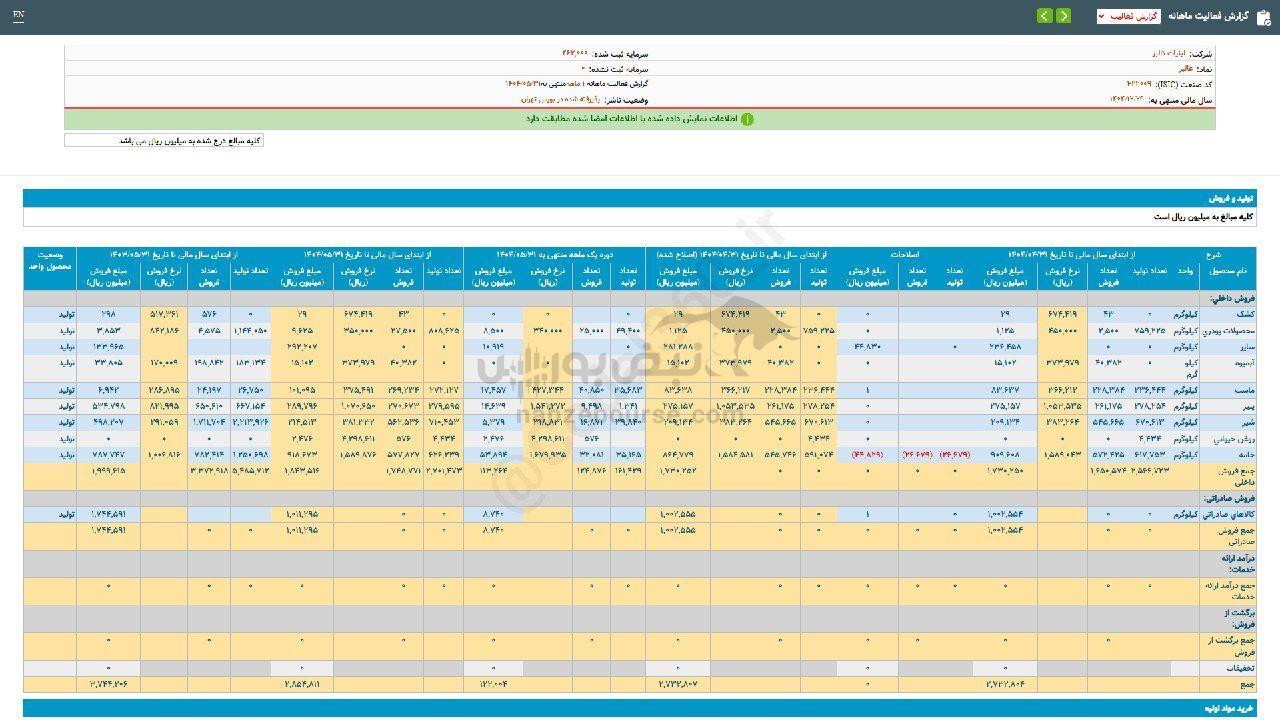This screenshot has height=720, width=1280.
Task: Select the اصلاحات column group header
Action: tap(904, 255)
